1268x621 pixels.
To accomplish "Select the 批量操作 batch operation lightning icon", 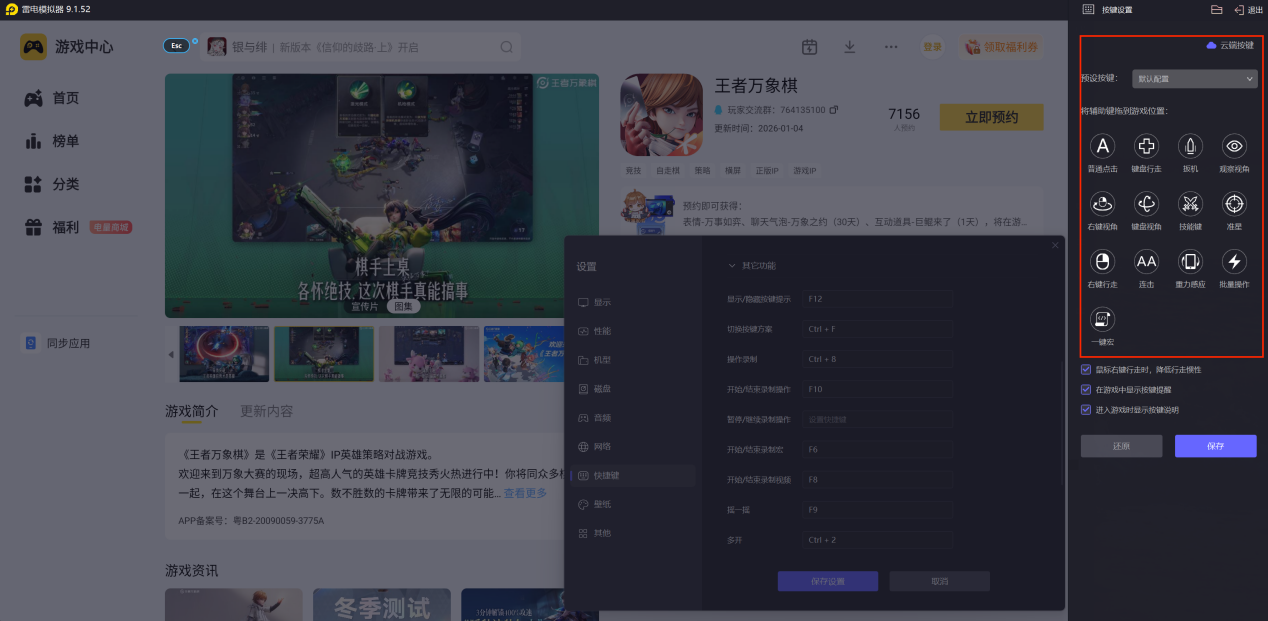I will [1235, 262].
